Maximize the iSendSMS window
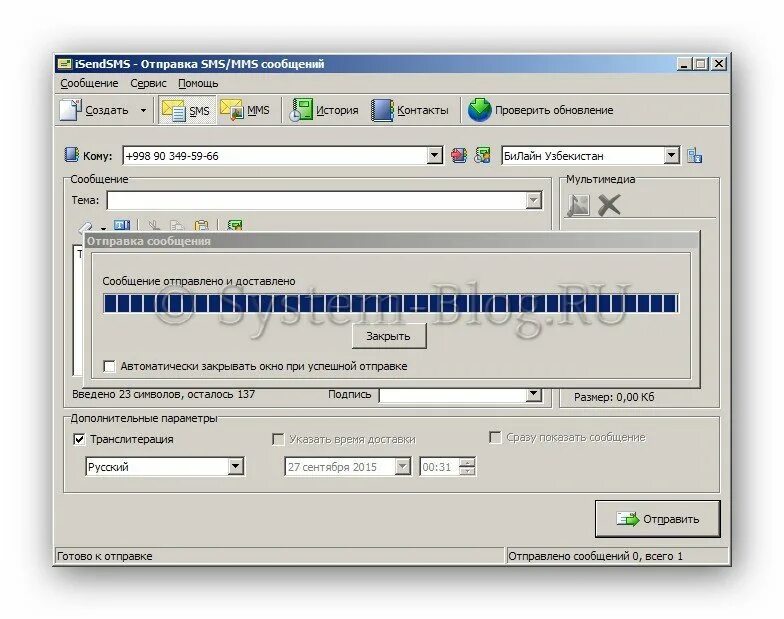784x619 pixels. 700,64
